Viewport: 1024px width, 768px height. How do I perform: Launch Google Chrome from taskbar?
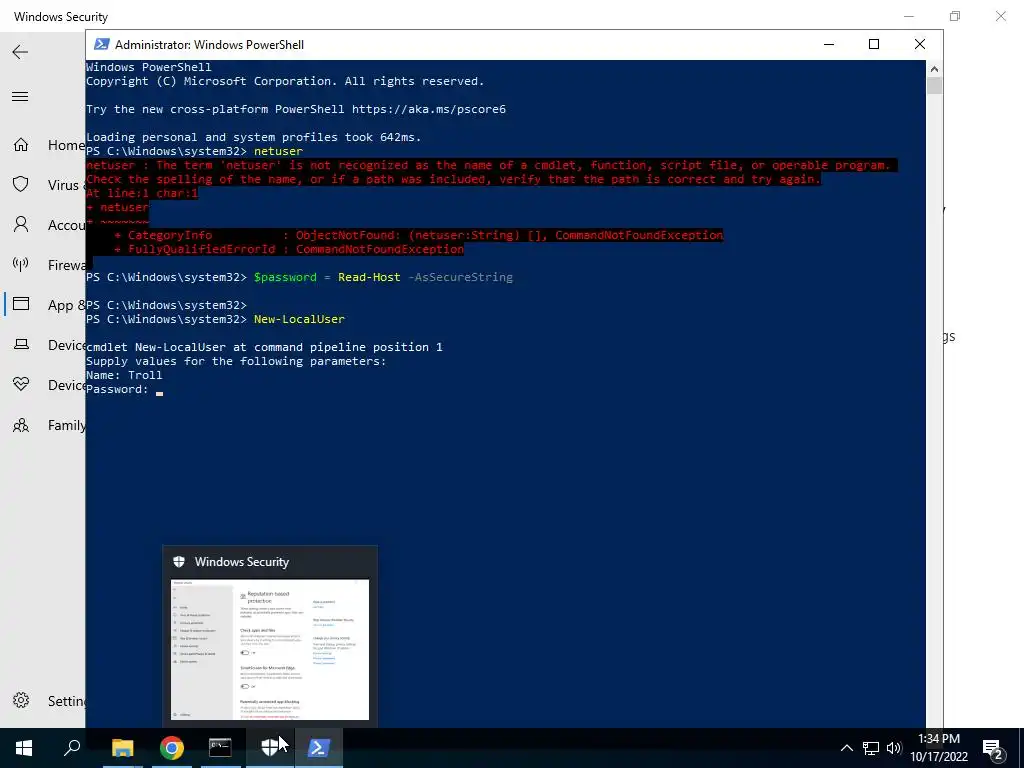coord(172,748)
